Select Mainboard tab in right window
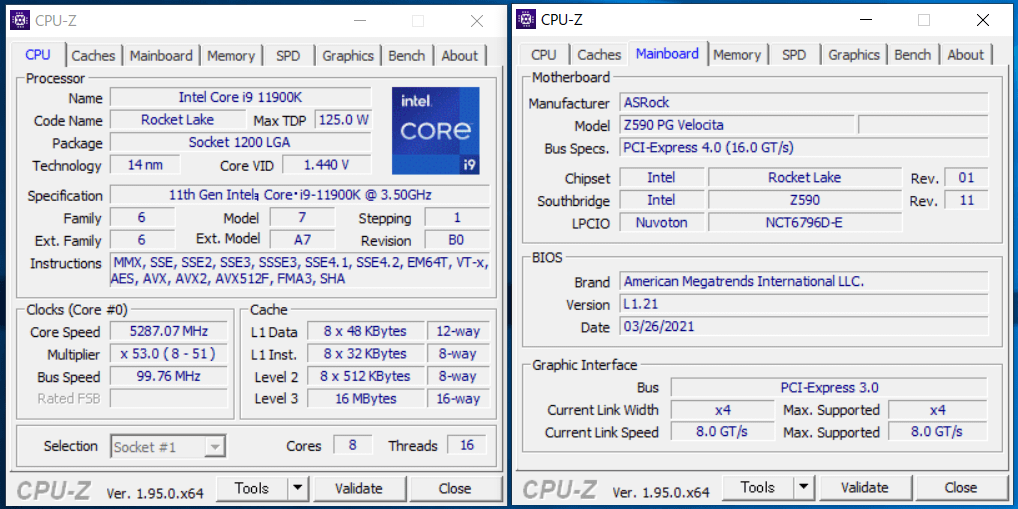This screenshot has height=509, width=1018. 667,53
